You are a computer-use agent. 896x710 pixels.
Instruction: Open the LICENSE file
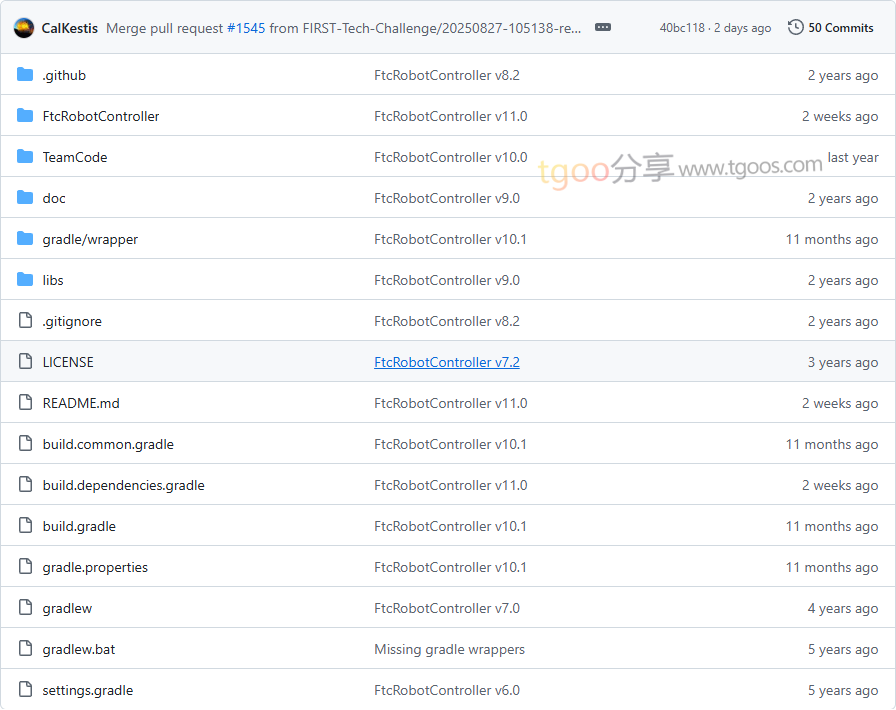(x=68, y=362)
